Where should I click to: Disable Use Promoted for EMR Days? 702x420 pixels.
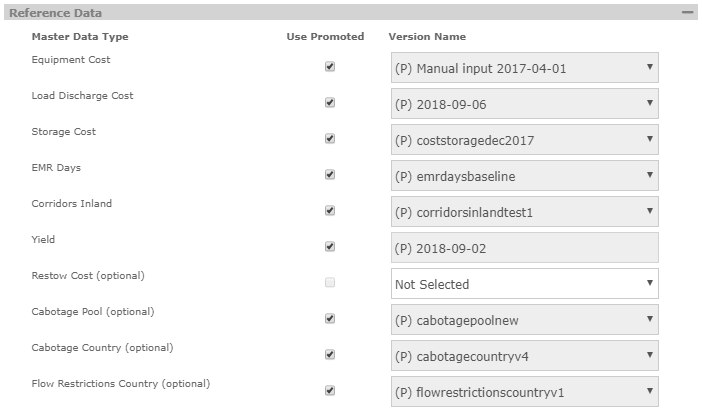point(330,175)
